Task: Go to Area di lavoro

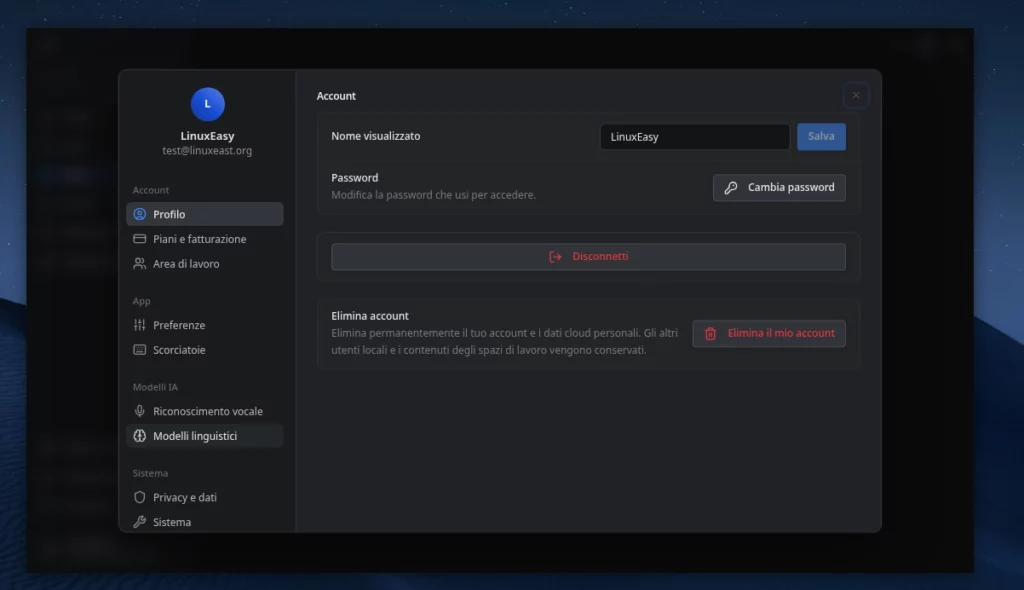Action: [x=204, y=264]
